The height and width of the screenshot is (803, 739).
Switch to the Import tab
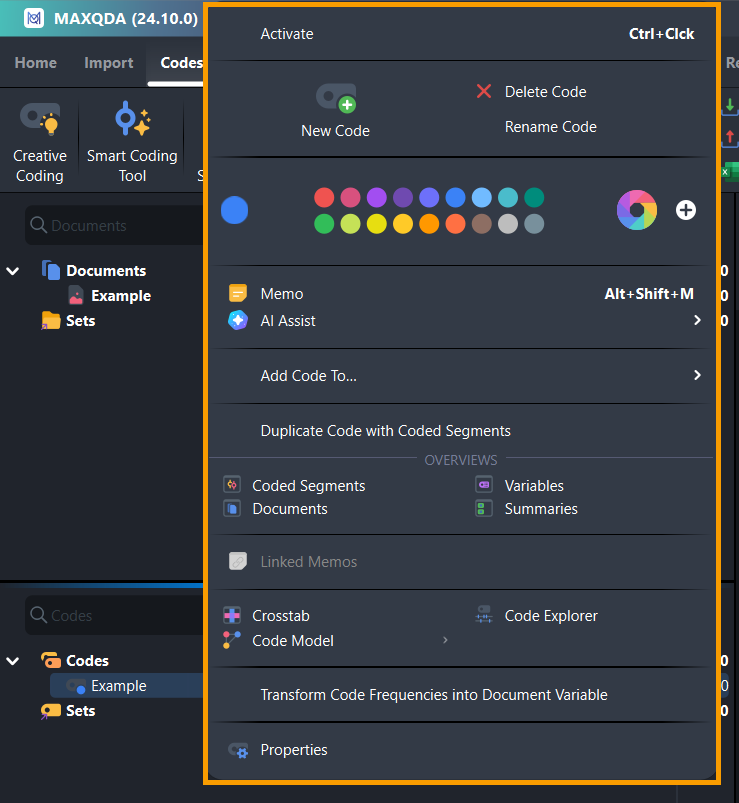[108, 63]
